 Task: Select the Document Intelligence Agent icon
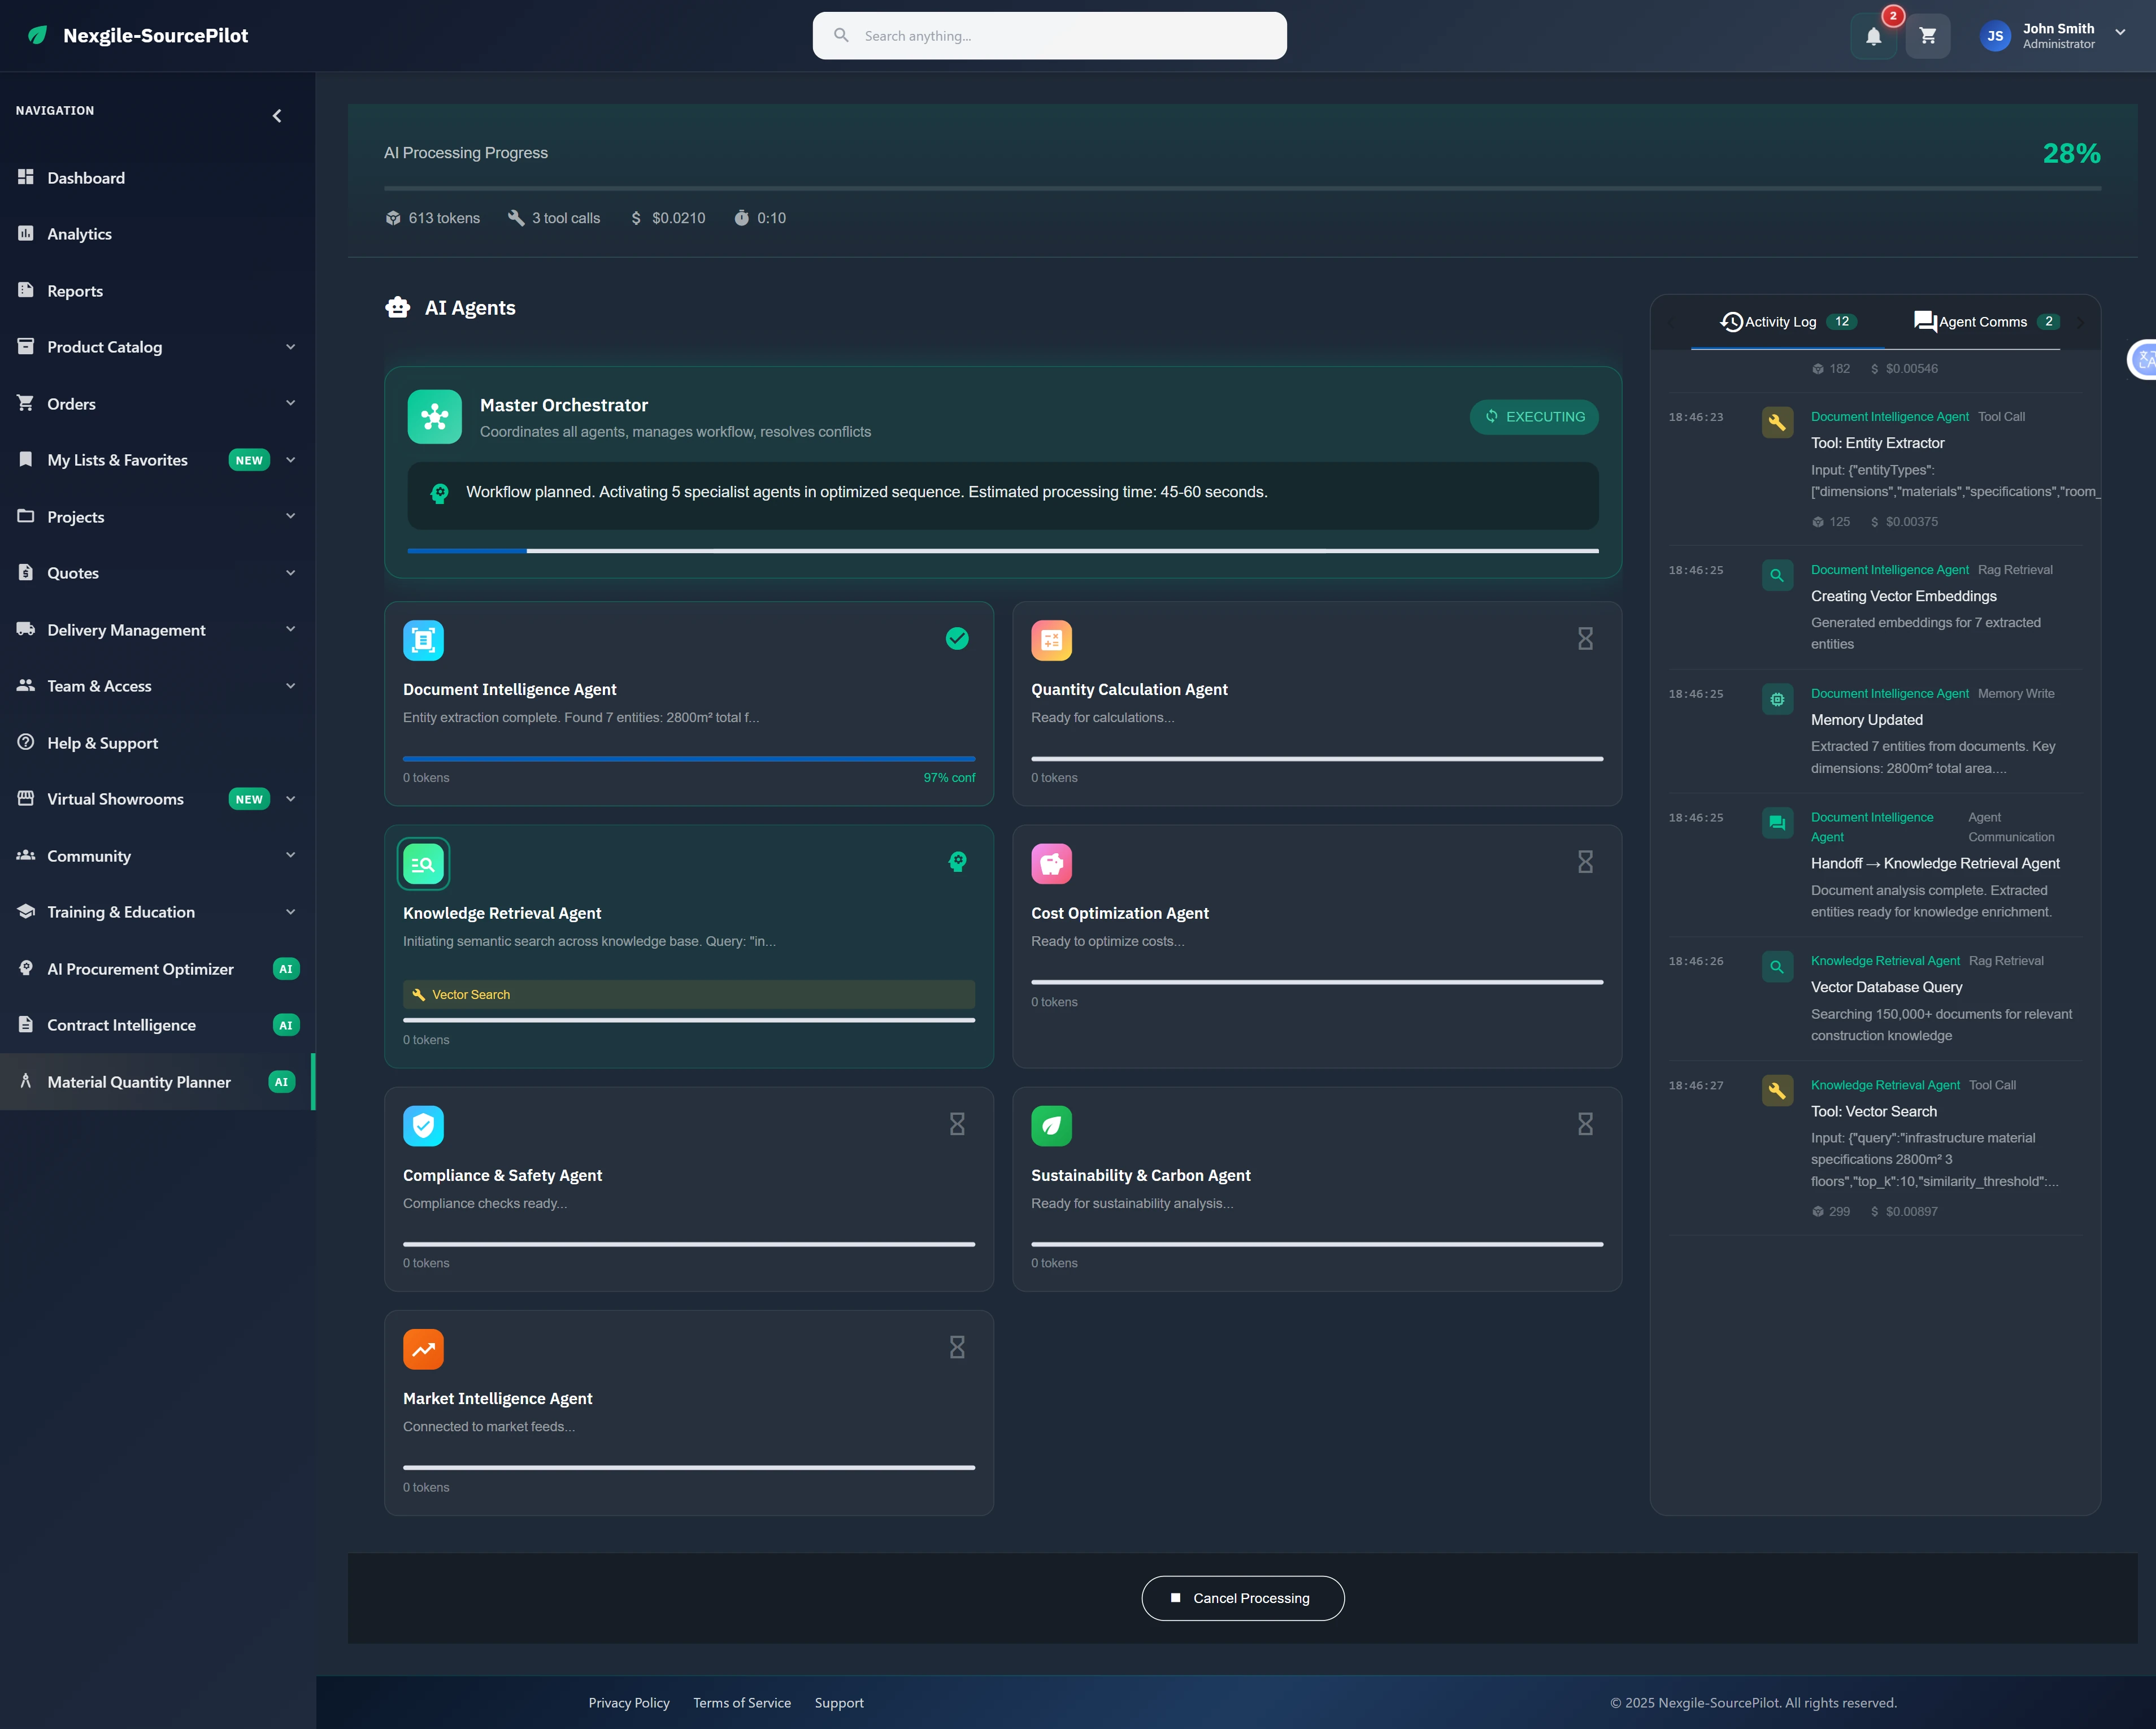(x=423, y=640)
